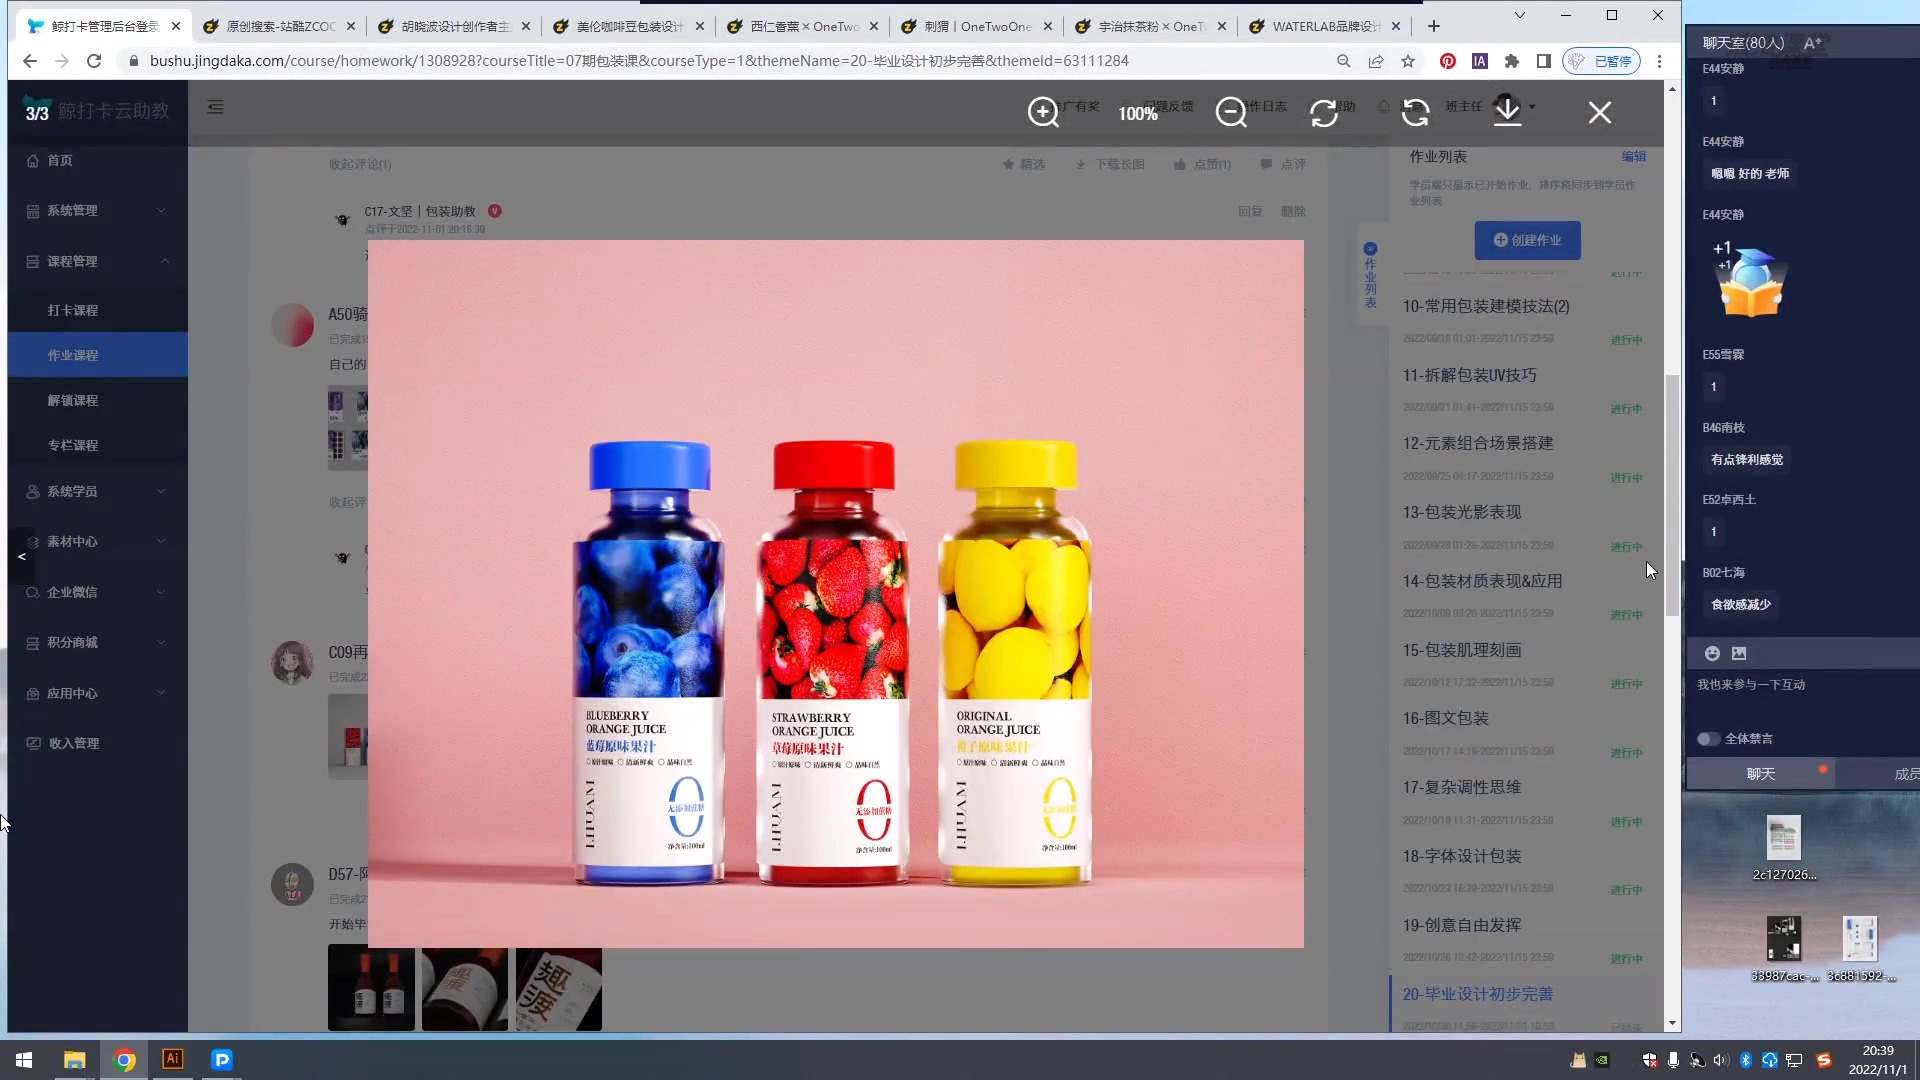Click the browser address bar URL

coord(639,61)
